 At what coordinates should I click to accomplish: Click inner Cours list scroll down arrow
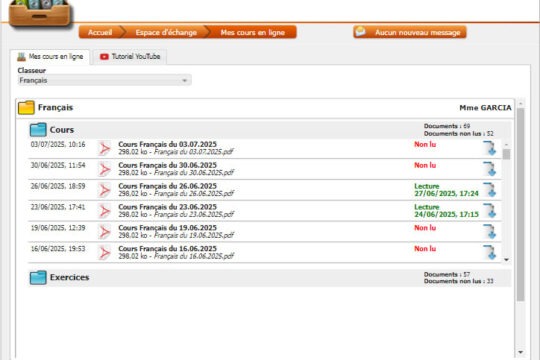[x=506, y=260]
